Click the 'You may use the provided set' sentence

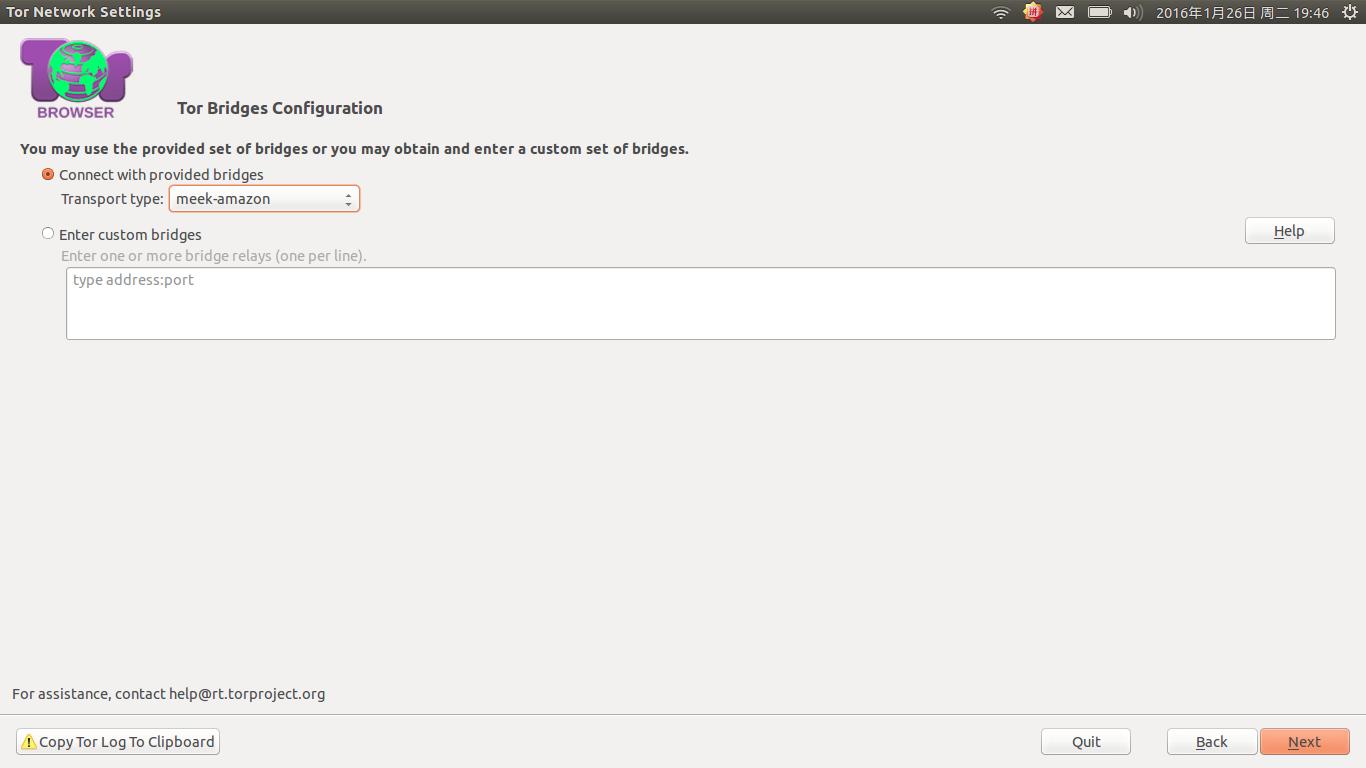[x=354, y=149]
